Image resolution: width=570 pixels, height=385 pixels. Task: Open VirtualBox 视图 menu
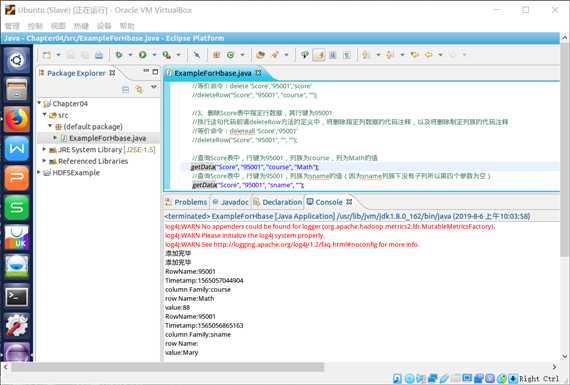(x=58, y=26)
